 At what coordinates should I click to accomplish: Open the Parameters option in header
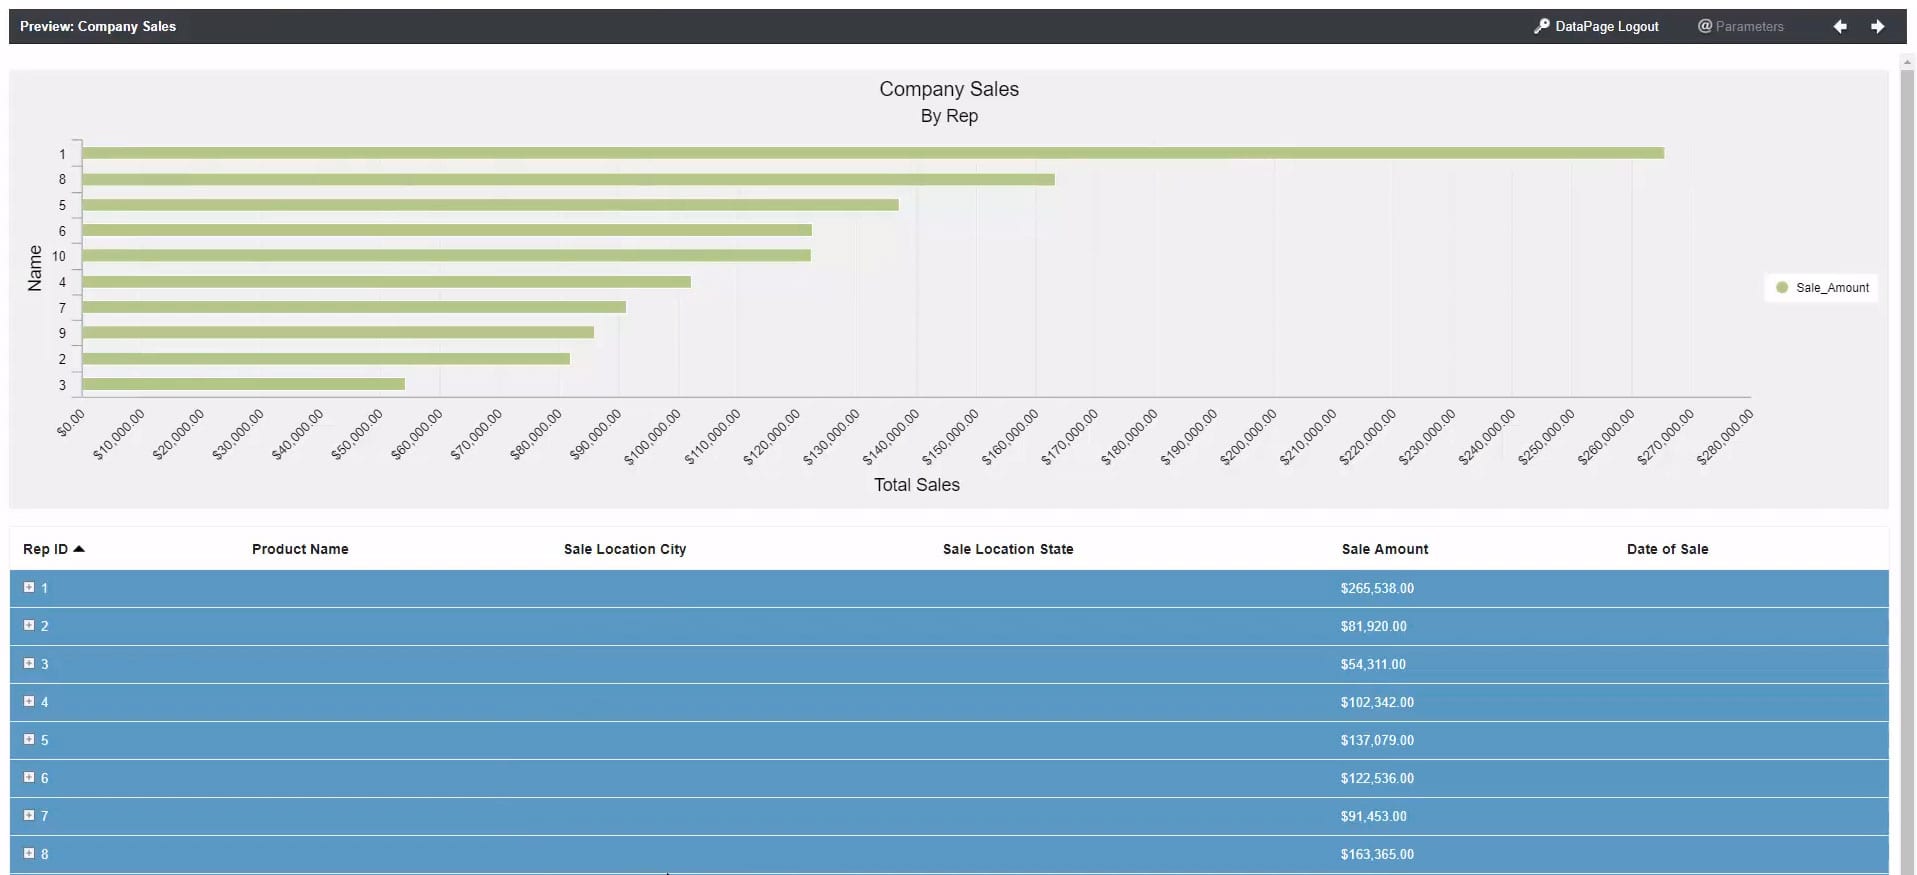point(1740,27)
